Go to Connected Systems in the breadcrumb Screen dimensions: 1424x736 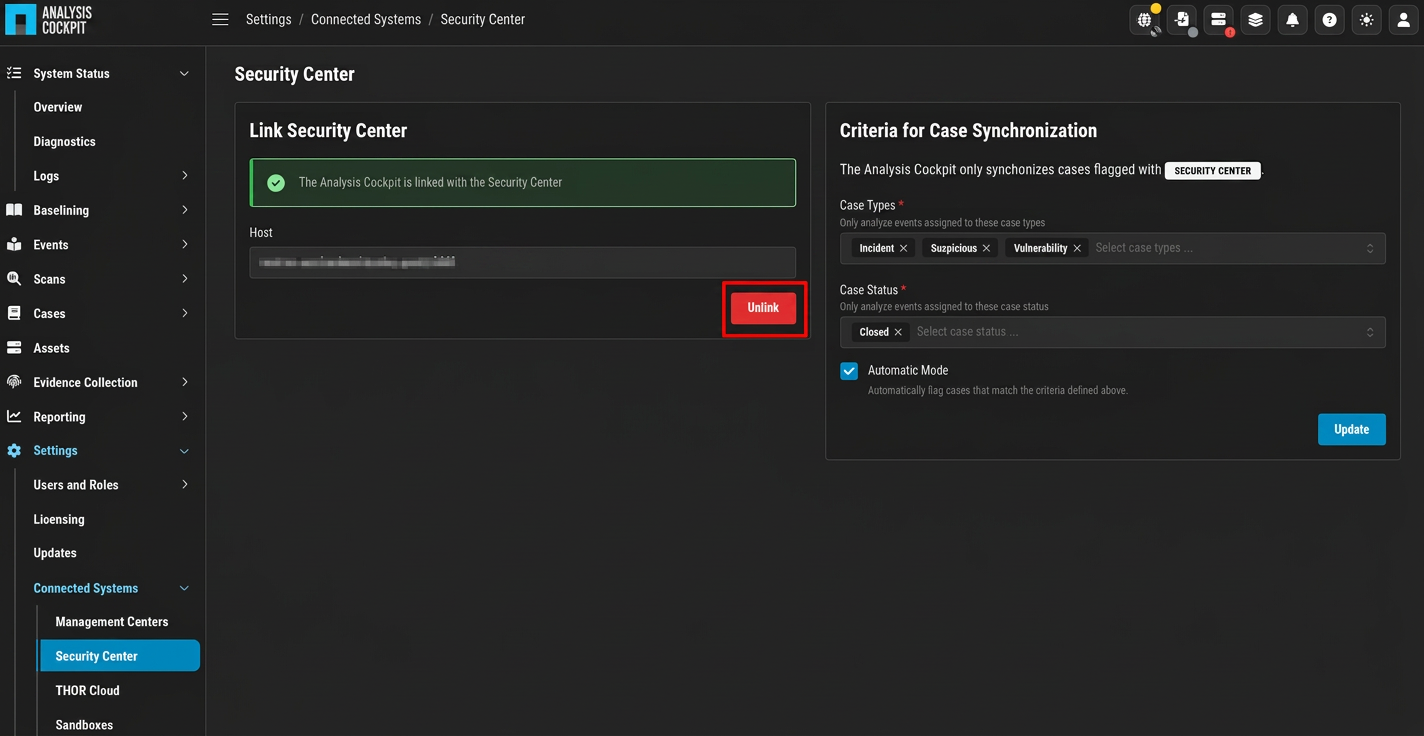point(366,20)
